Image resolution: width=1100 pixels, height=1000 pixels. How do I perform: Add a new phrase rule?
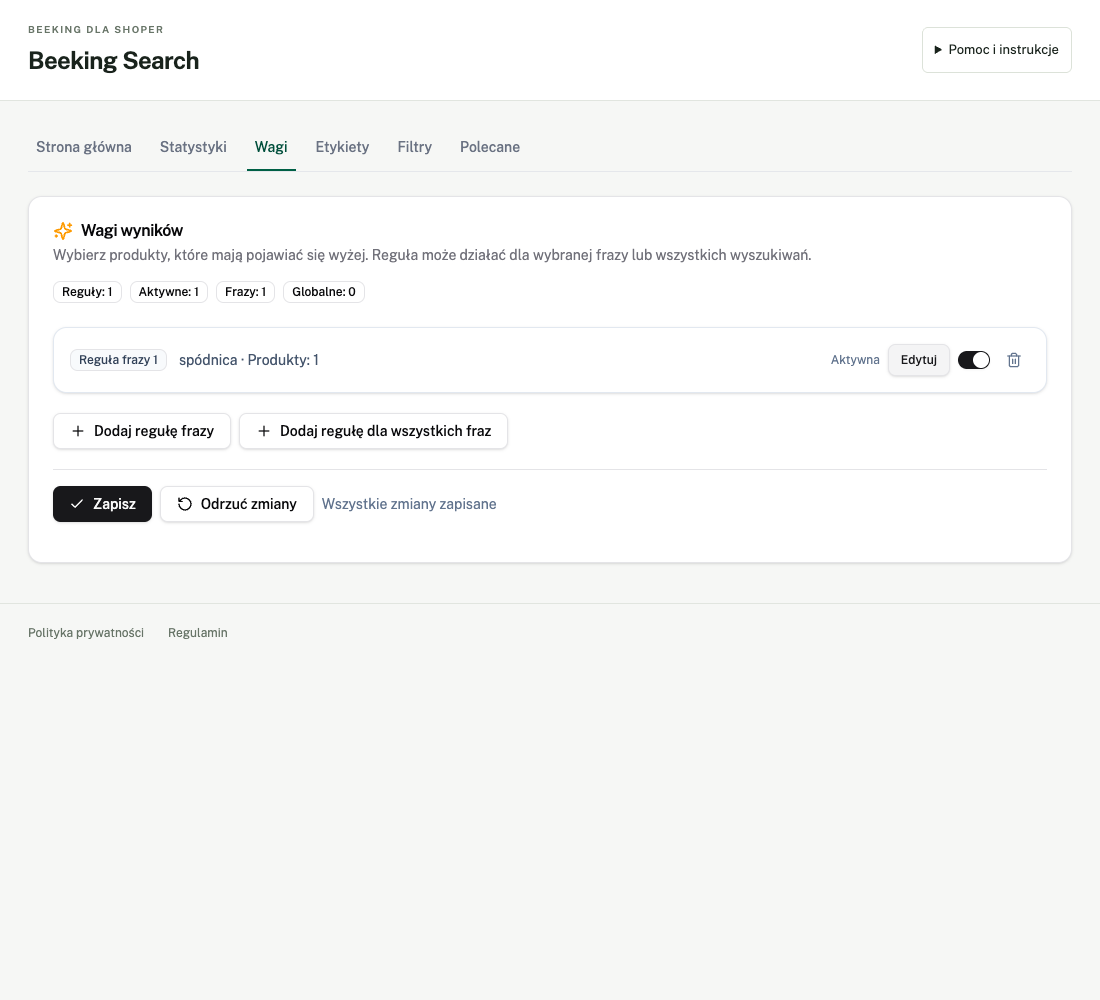142,431
